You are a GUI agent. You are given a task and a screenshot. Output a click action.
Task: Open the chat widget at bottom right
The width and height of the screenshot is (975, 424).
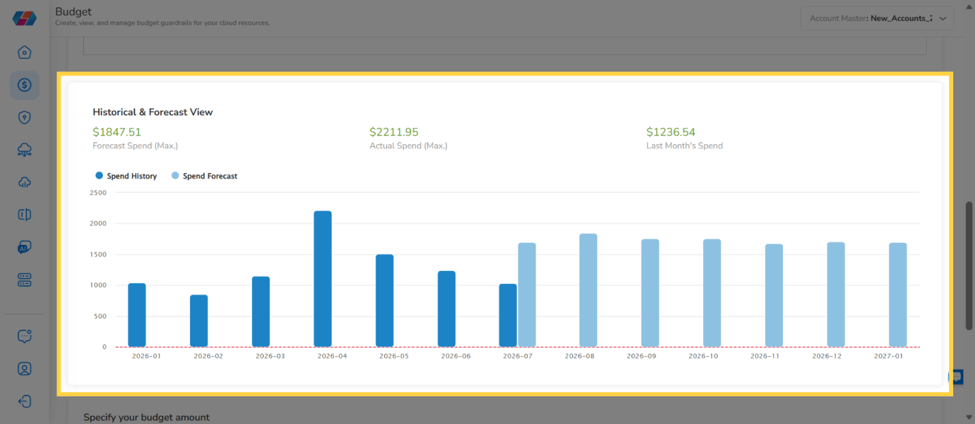coord(956,377)
